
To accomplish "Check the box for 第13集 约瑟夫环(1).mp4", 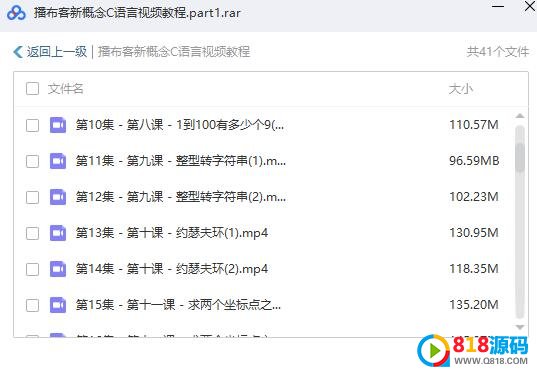I will pyautogui.click(x=33, y=233).
